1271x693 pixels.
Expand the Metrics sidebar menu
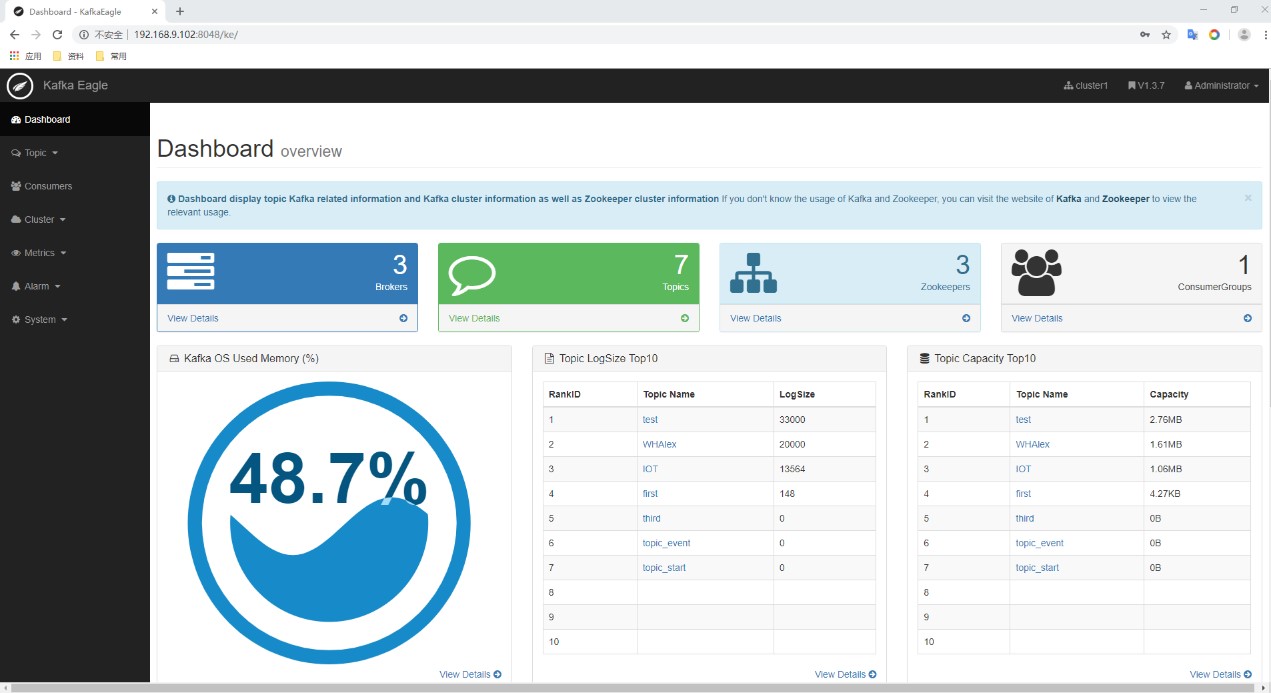click(x=39, y=253)
